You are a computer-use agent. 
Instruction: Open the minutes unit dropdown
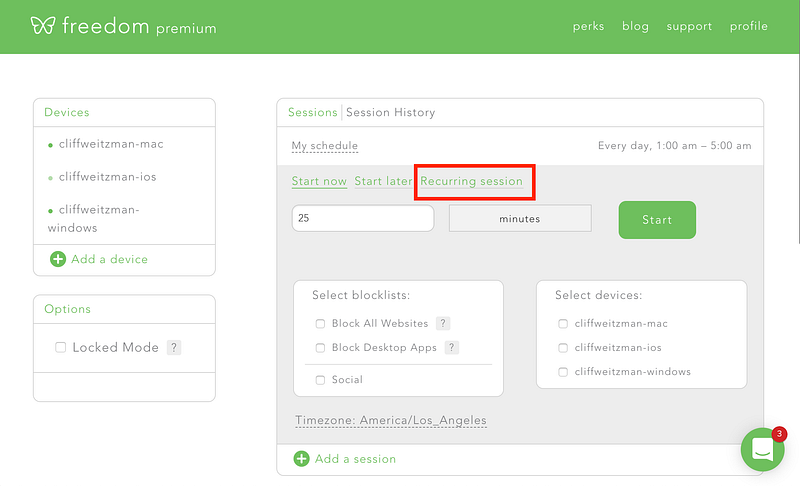point(520,218)
